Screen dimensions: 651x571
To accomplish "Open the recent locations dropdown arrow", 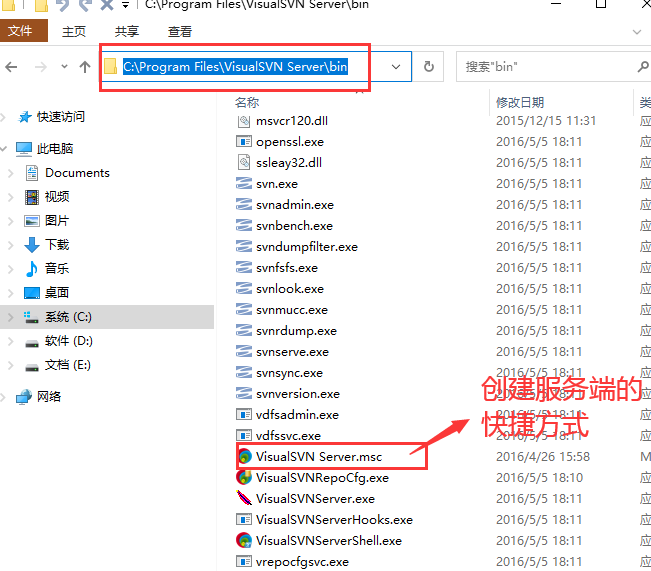I will tap(64, 66).
